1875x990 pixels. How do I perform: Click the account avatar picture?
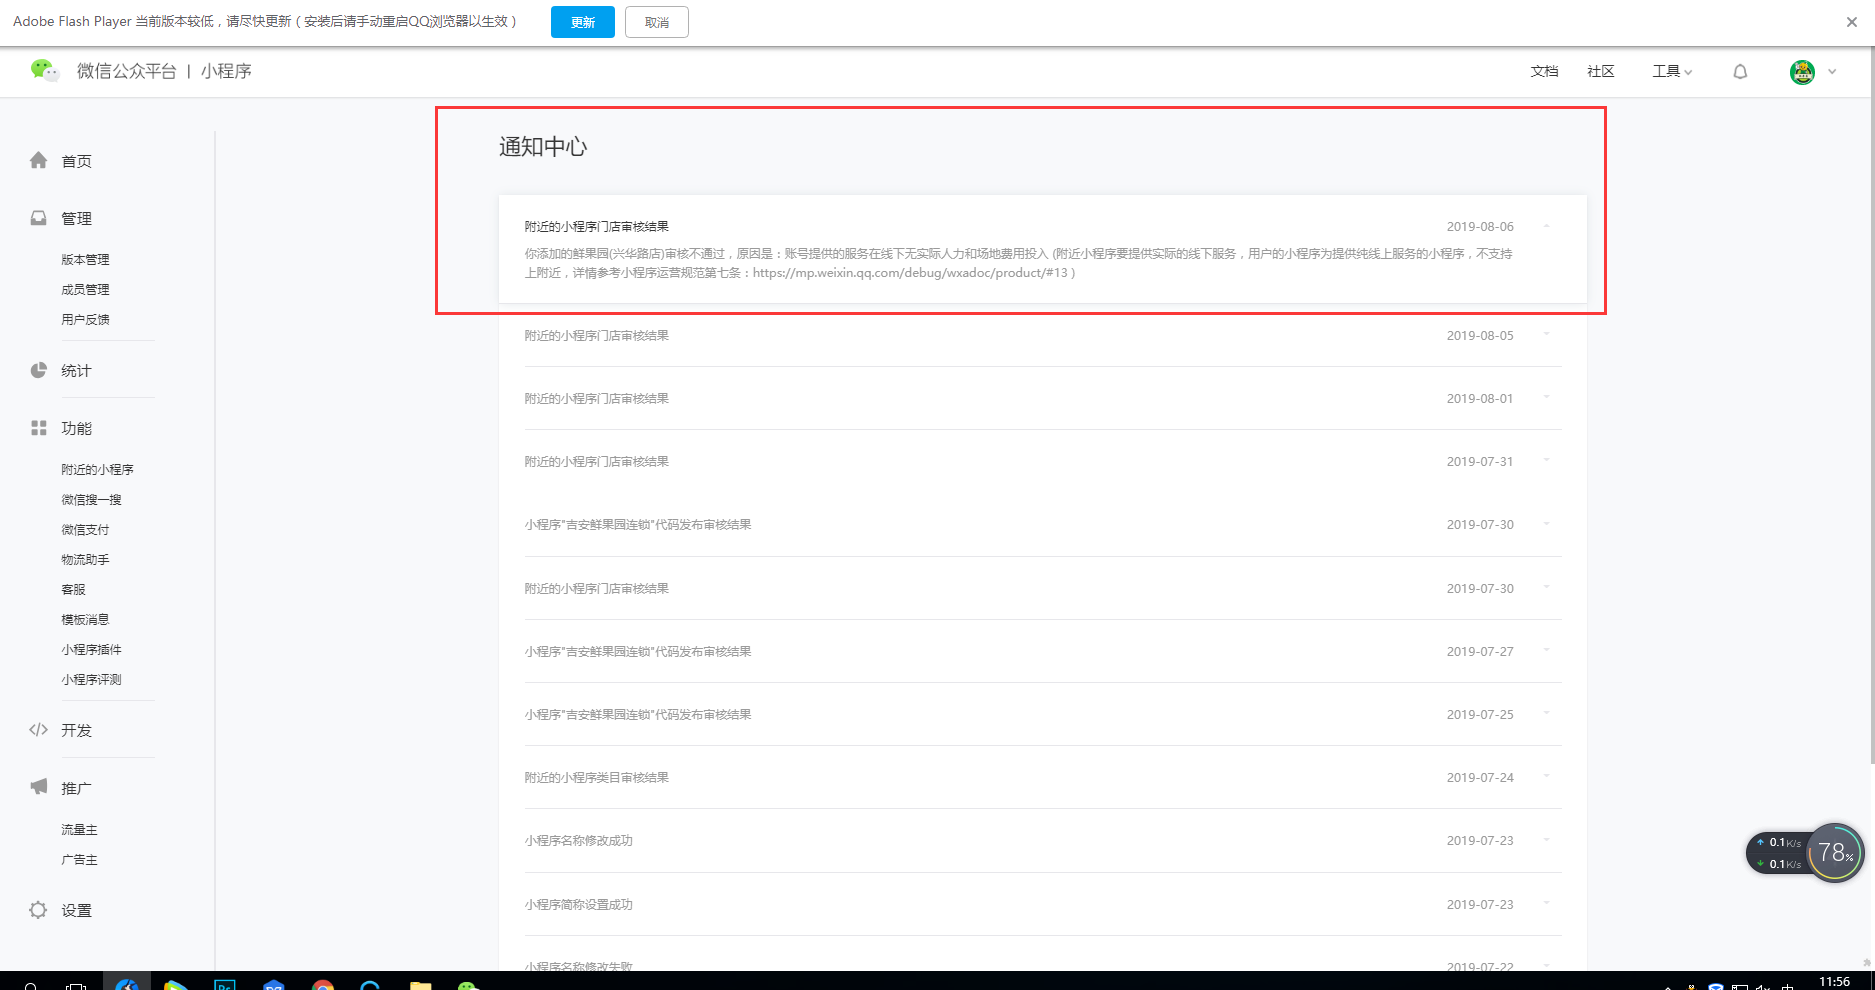coord(1802,72)
